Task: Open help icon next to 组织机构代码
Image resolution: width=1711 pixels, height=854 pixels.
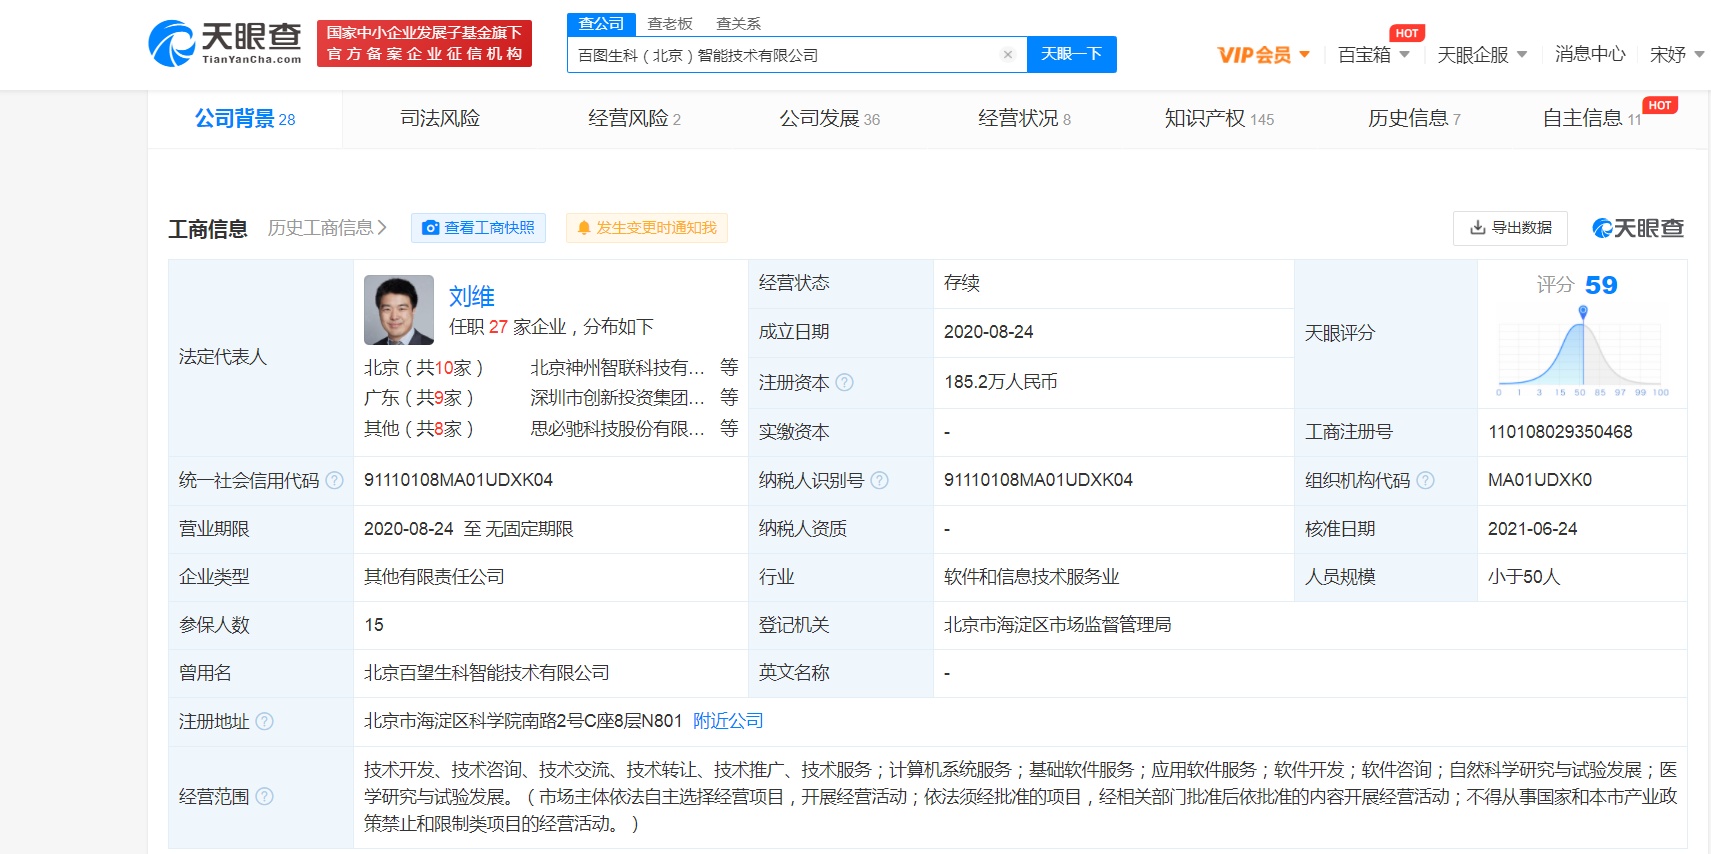Action: tap(1426, 480)
